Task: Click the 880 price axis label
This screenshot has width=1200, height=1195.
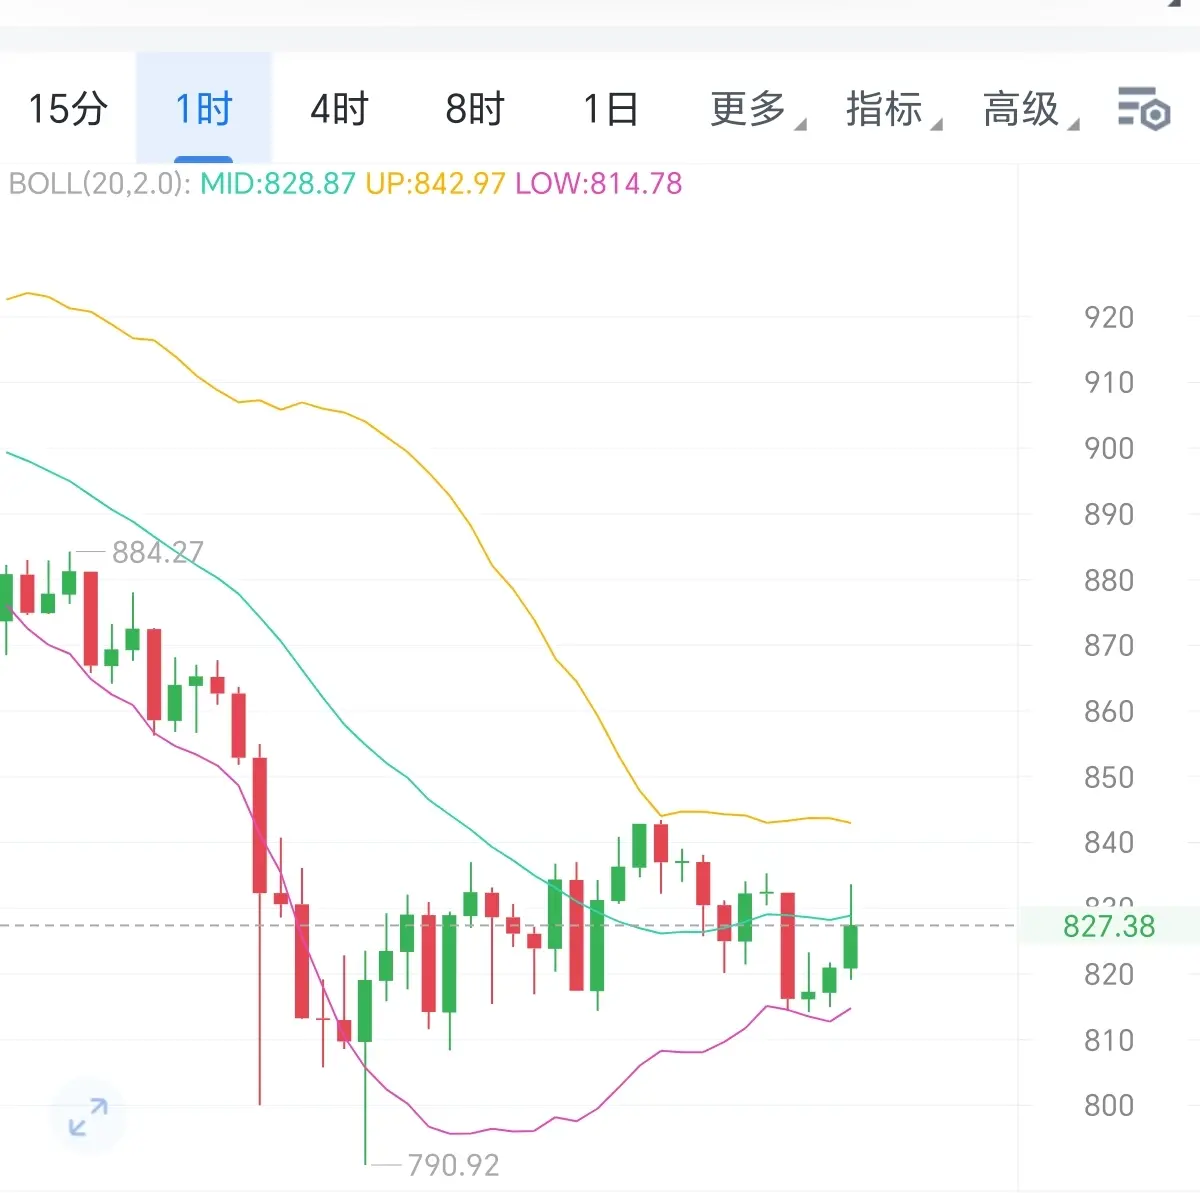Action: pos(1109,580)
